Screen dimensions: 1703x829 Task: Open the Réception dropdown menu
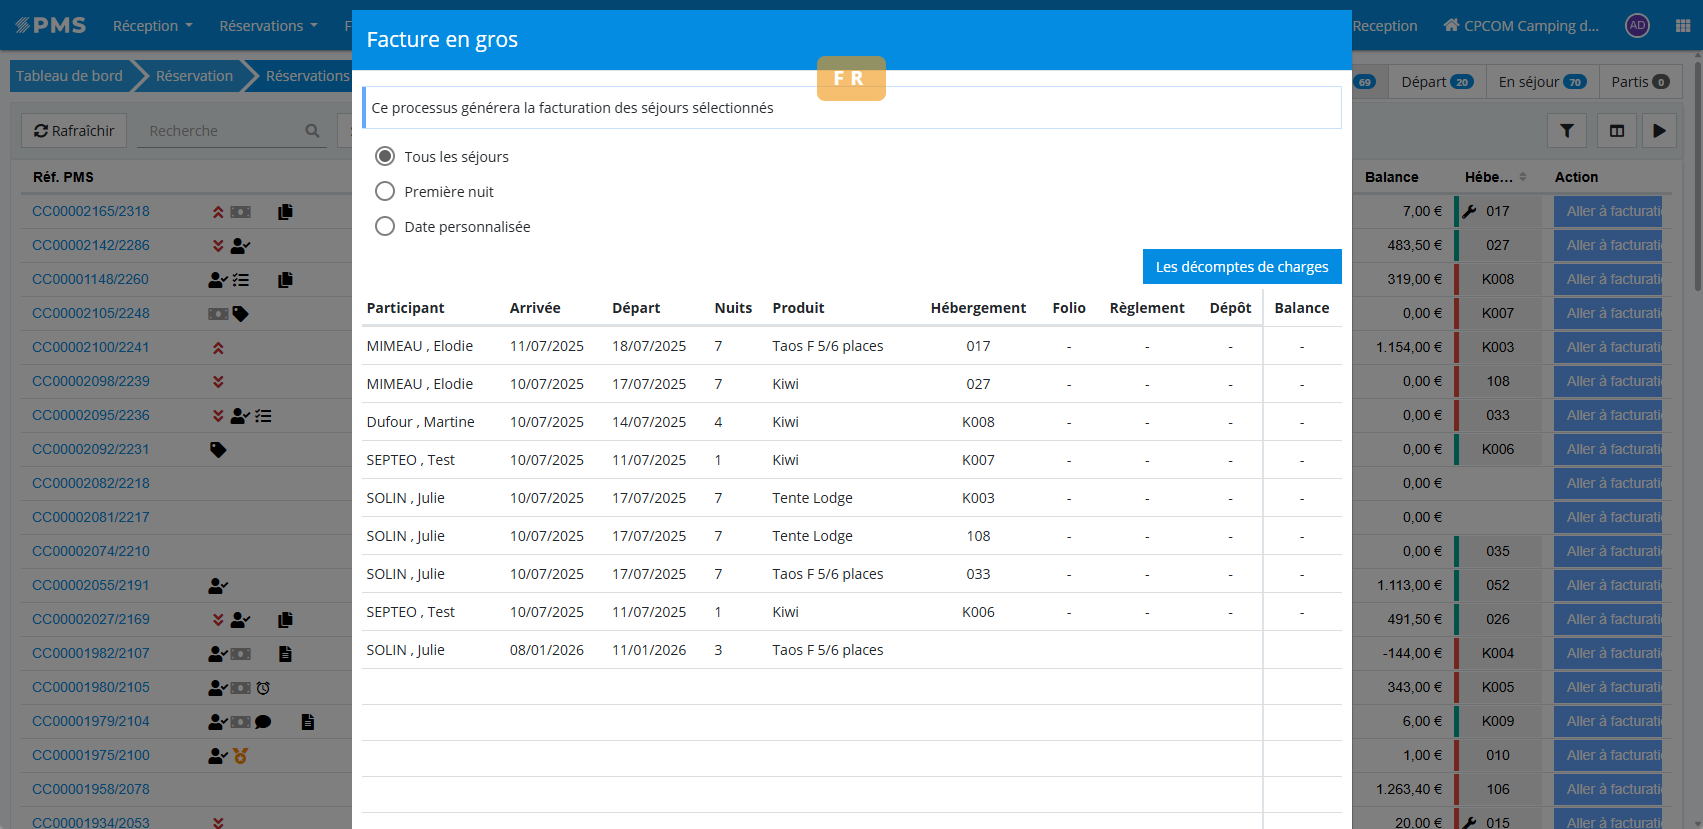pyautogui.click(x=152, y=26)
